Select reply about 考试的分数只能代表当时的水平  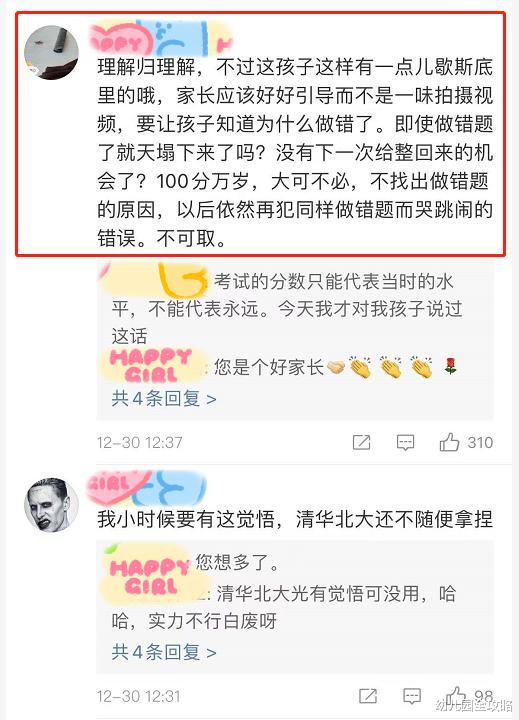point(287,308)
